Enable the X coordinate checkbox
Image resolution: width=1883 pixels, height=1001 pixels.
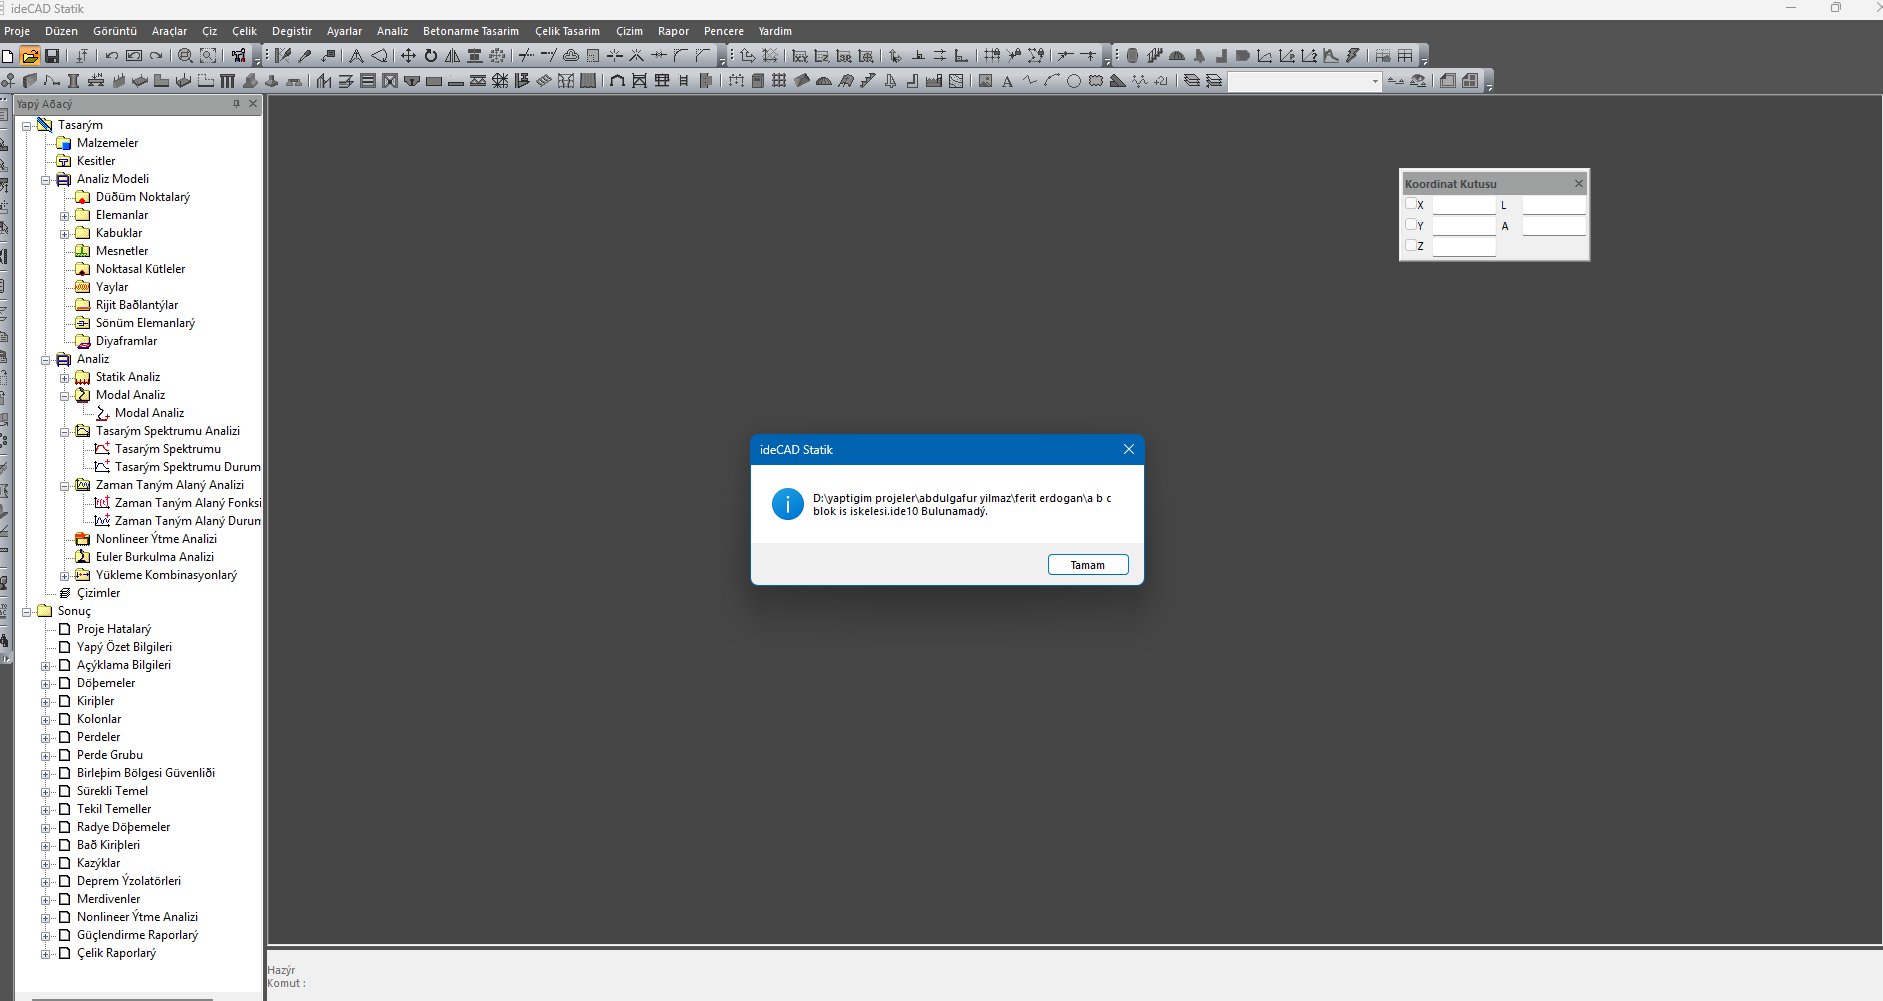pyautogui.click(x=1411, y=204)
